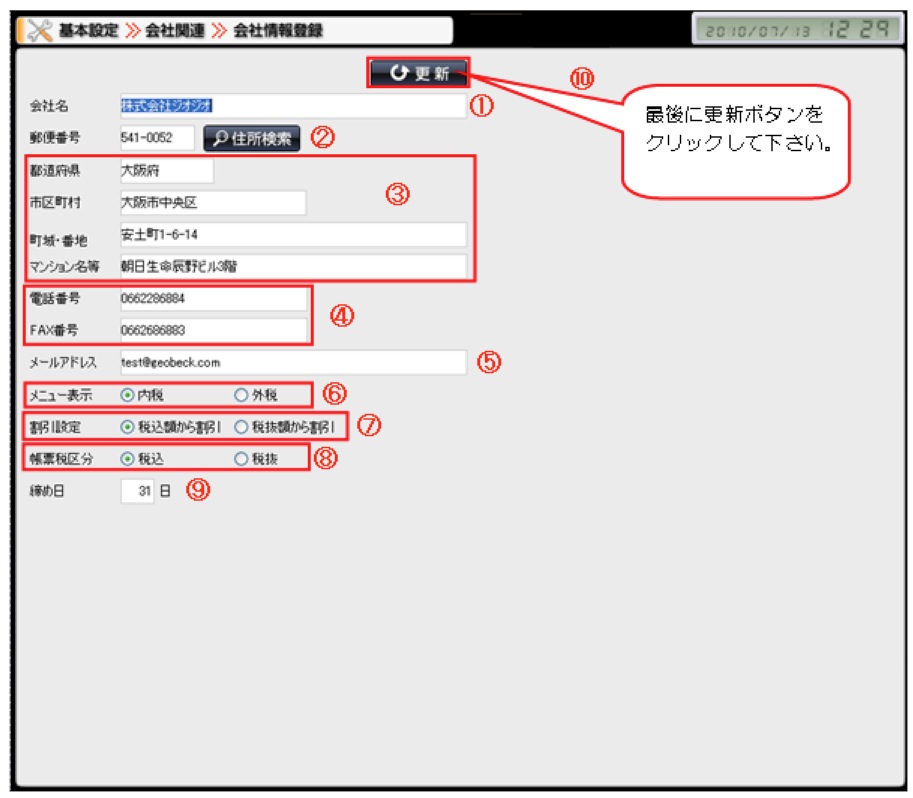Select 外税 radio for メニュー表示
The width and height of the screenshot is (913, 798).
pyautogui.click(x=240, y=395)
